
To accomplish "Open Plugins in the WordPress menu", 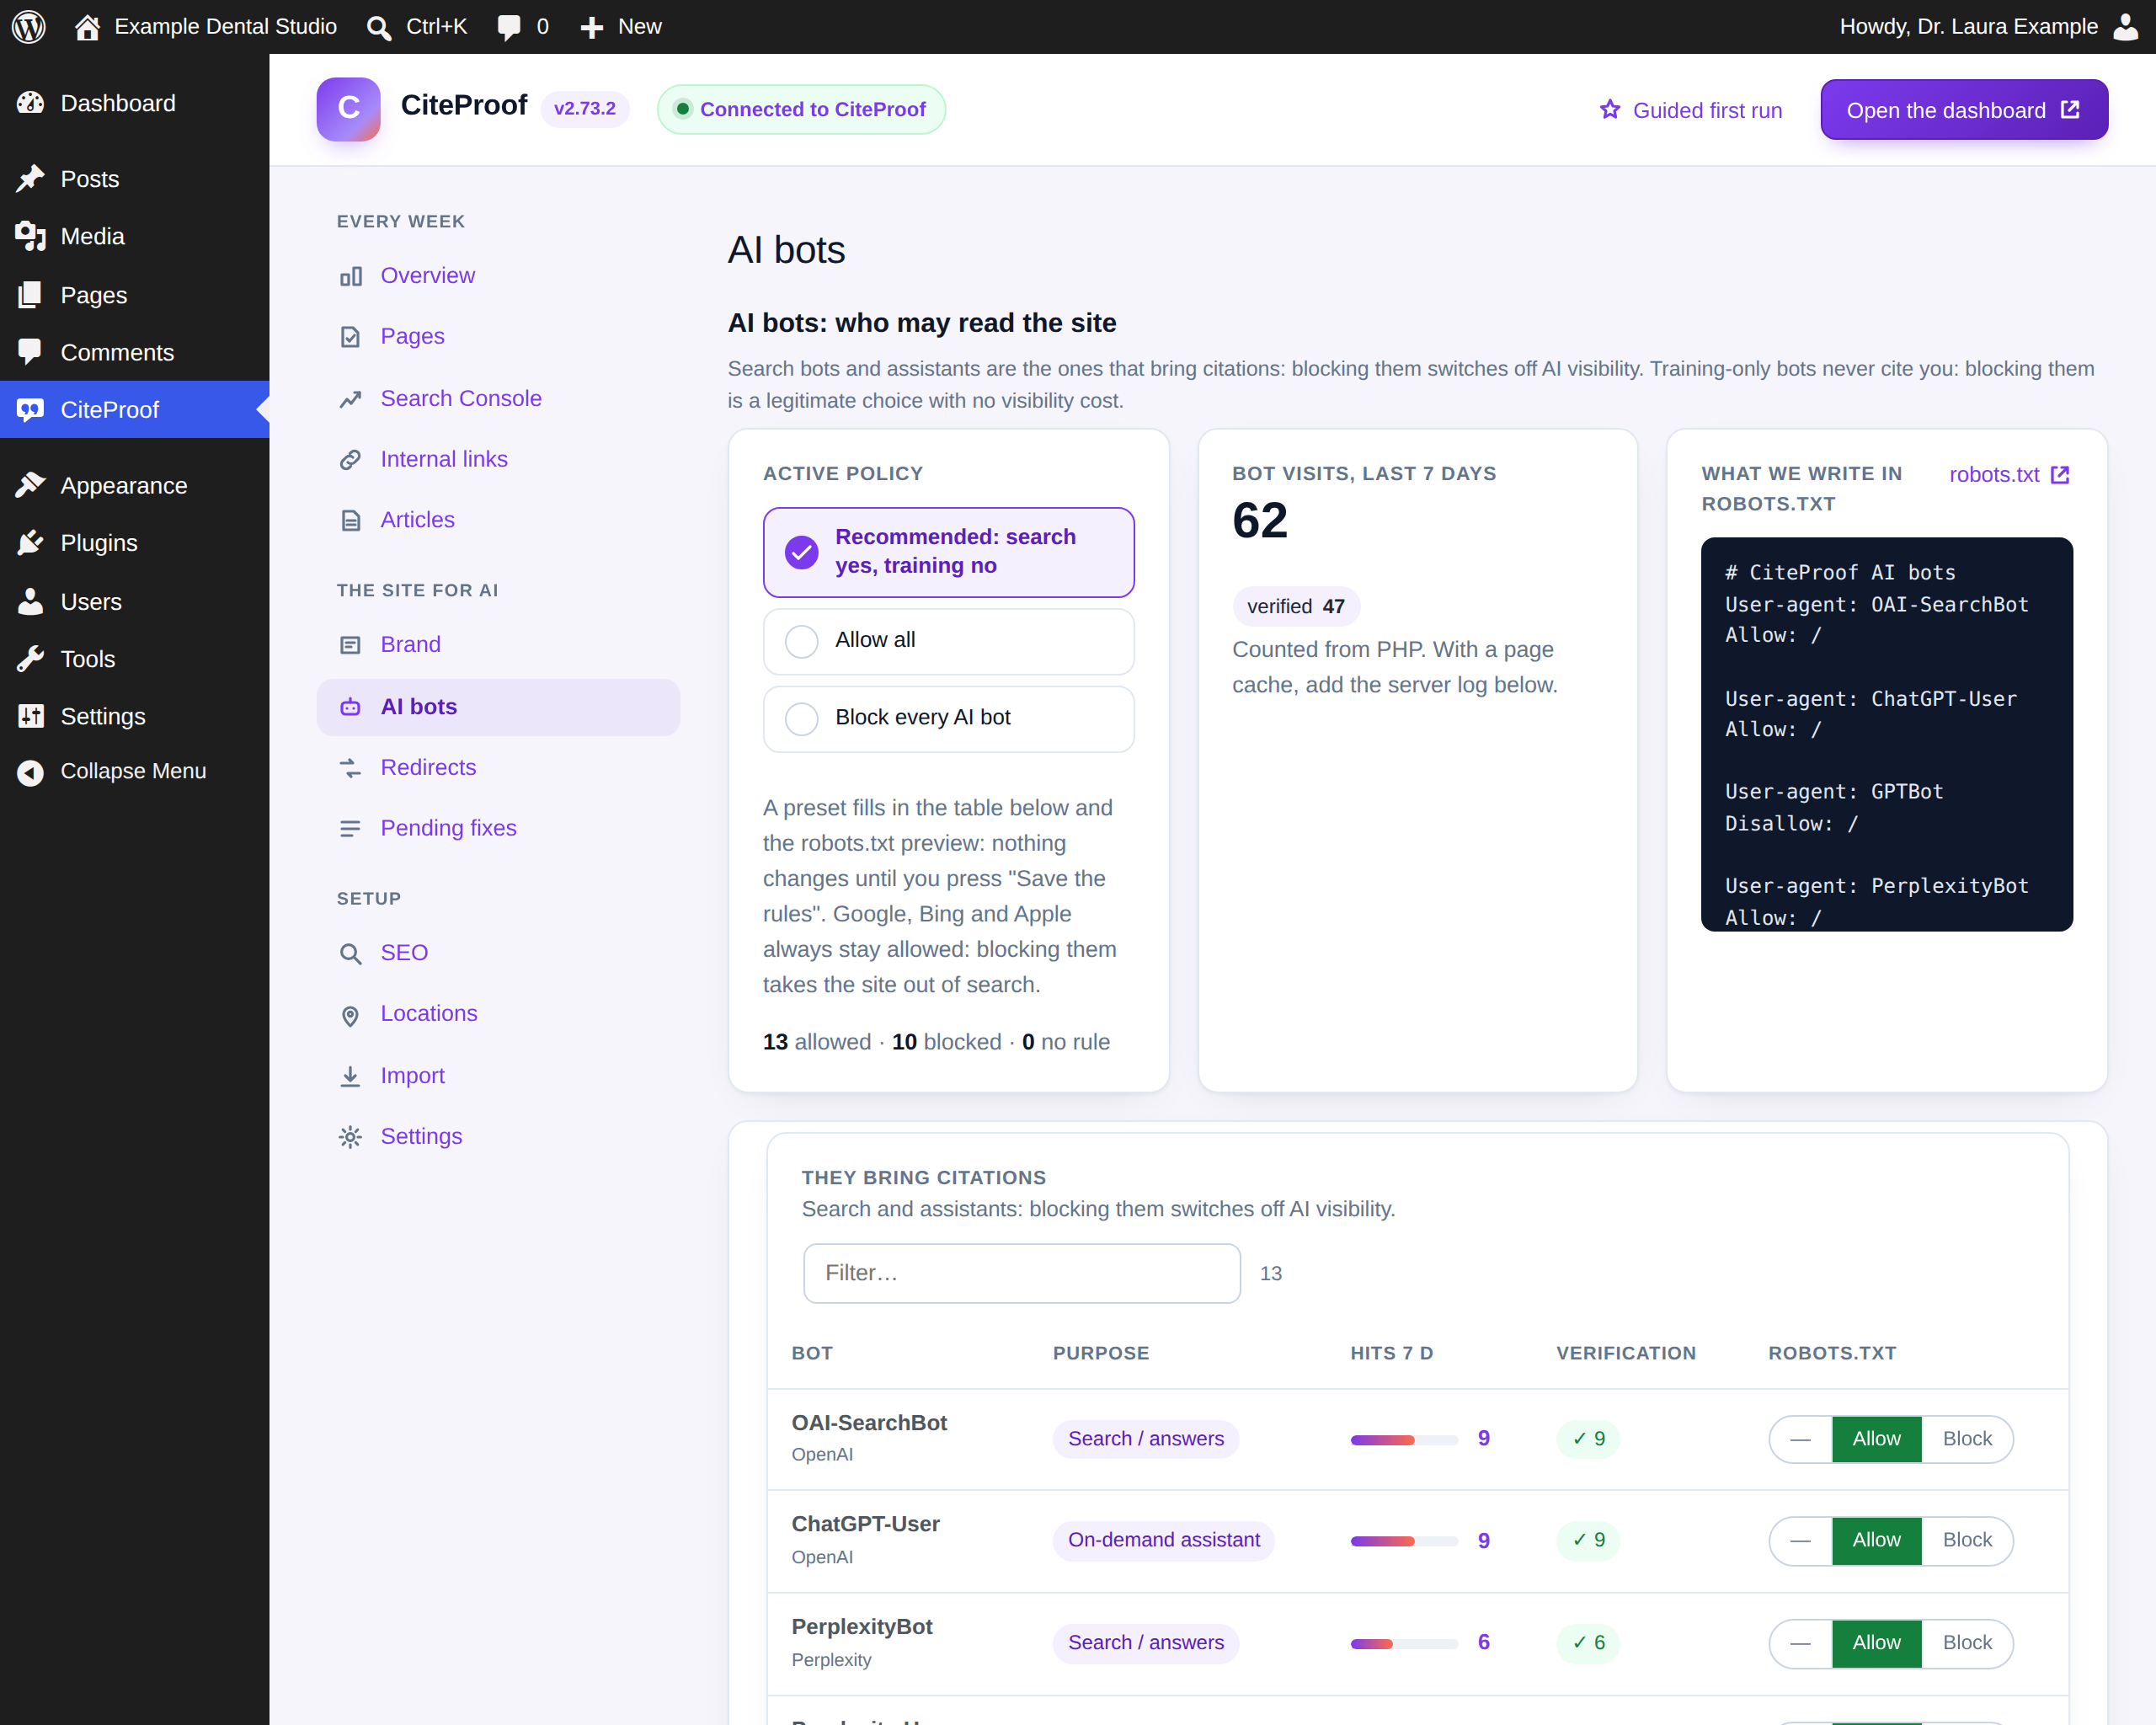I will pyautogui.click(x=135, y=543).
